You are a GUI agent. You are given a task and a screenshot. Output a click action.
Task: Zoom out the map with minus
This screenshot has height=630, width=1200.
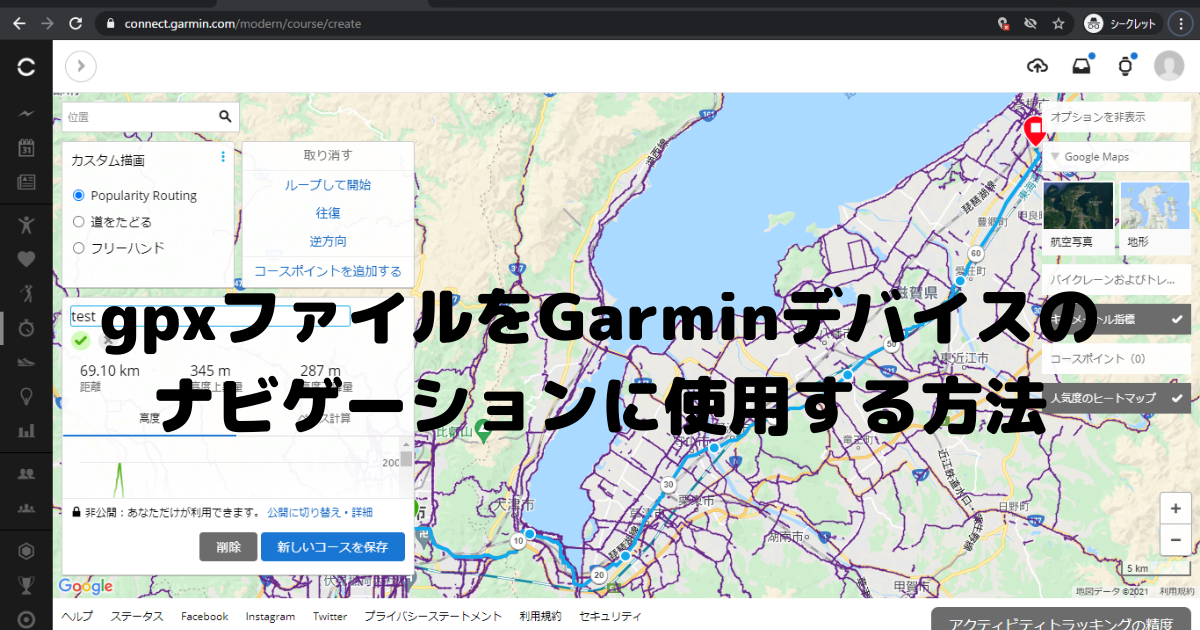pyautogui.click(x=1175, y=539)
